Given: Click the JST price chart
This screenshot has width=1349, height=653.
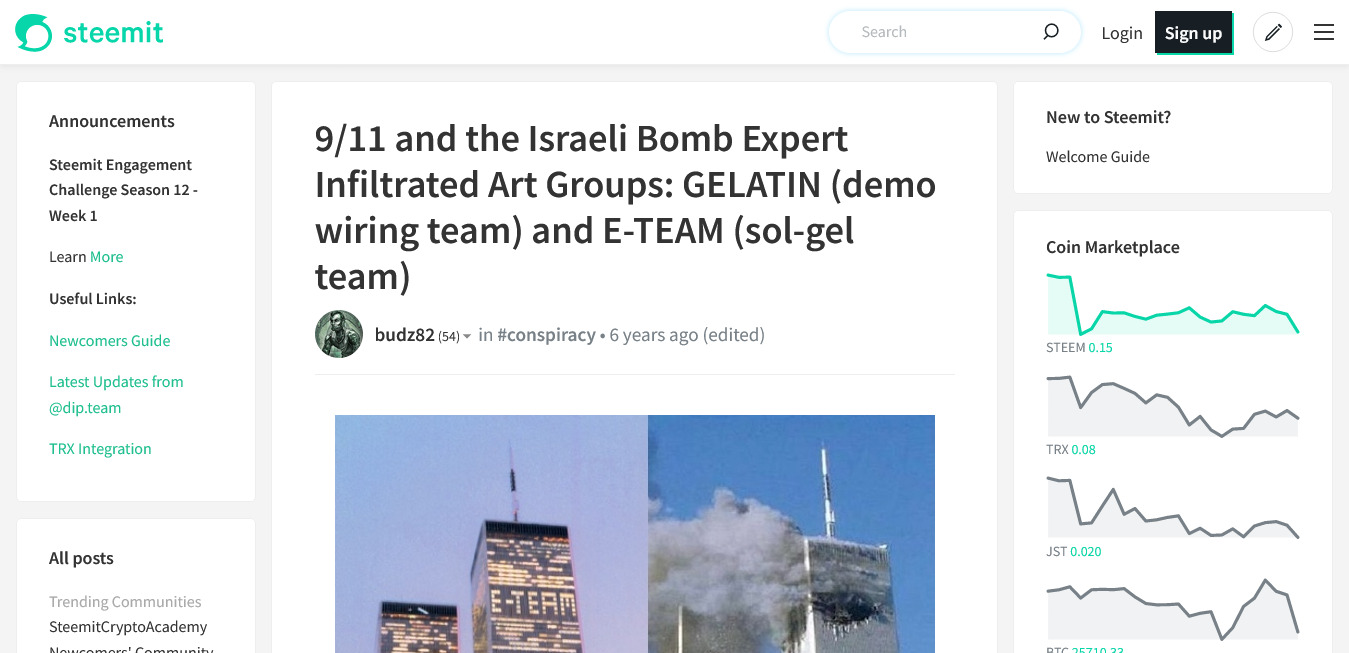Looking at the screenshot, I should pyautogui.click(x=1173, y=508).
